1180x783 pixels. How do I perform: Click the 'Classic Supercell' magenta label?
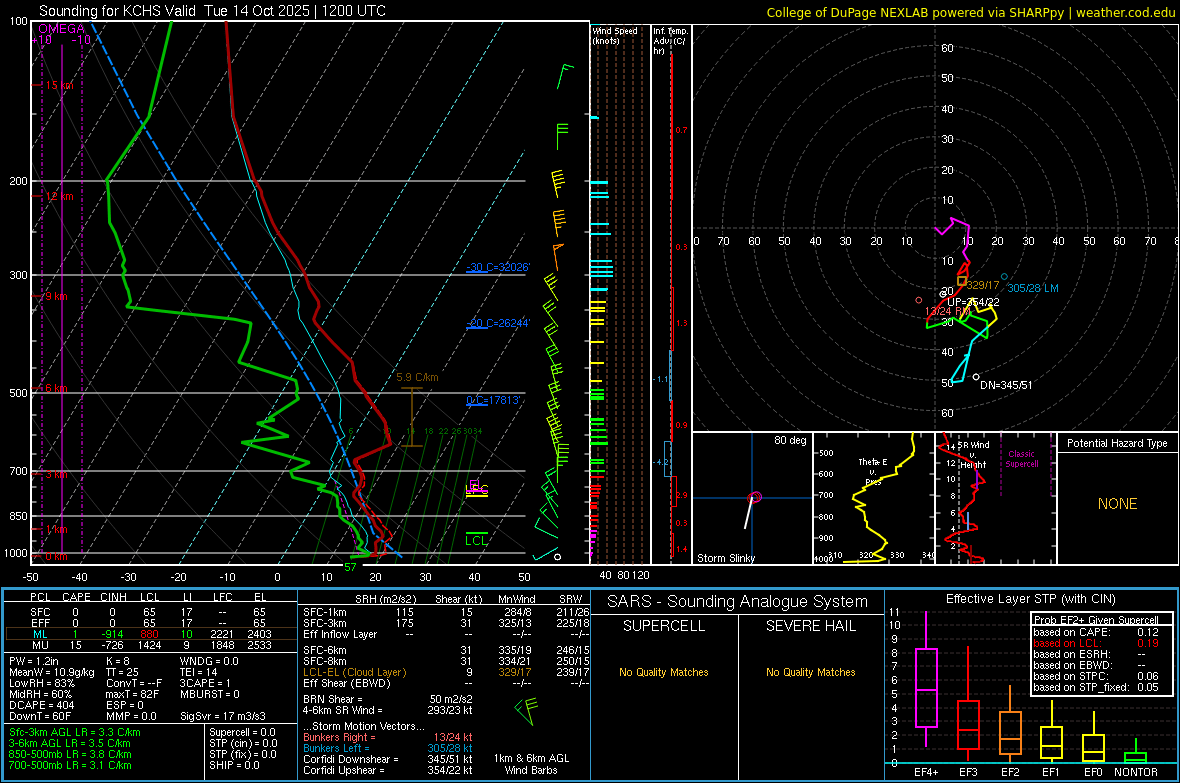[1022, 459]
